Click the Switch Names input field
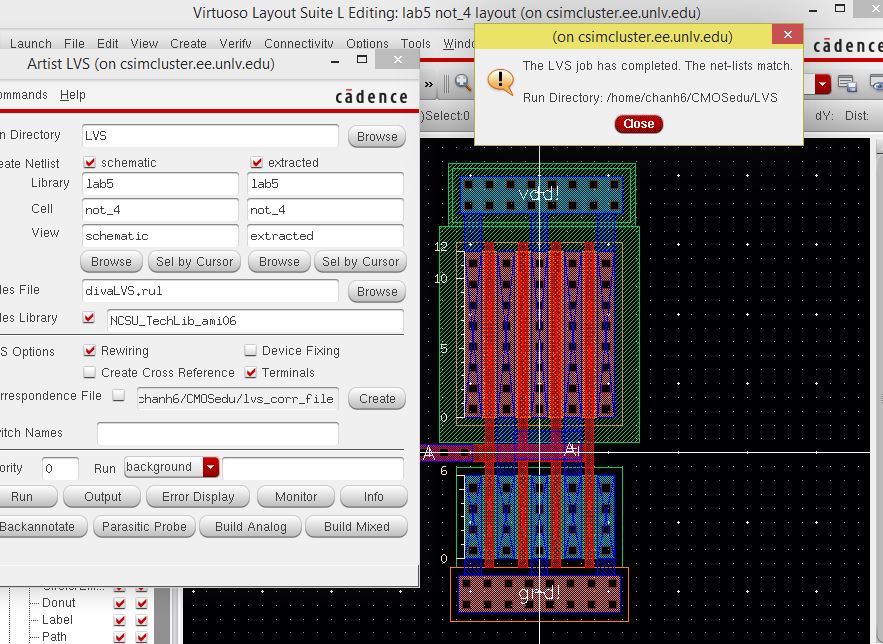The width and height of the screenshot is (883, 644). tap(217, 433)
